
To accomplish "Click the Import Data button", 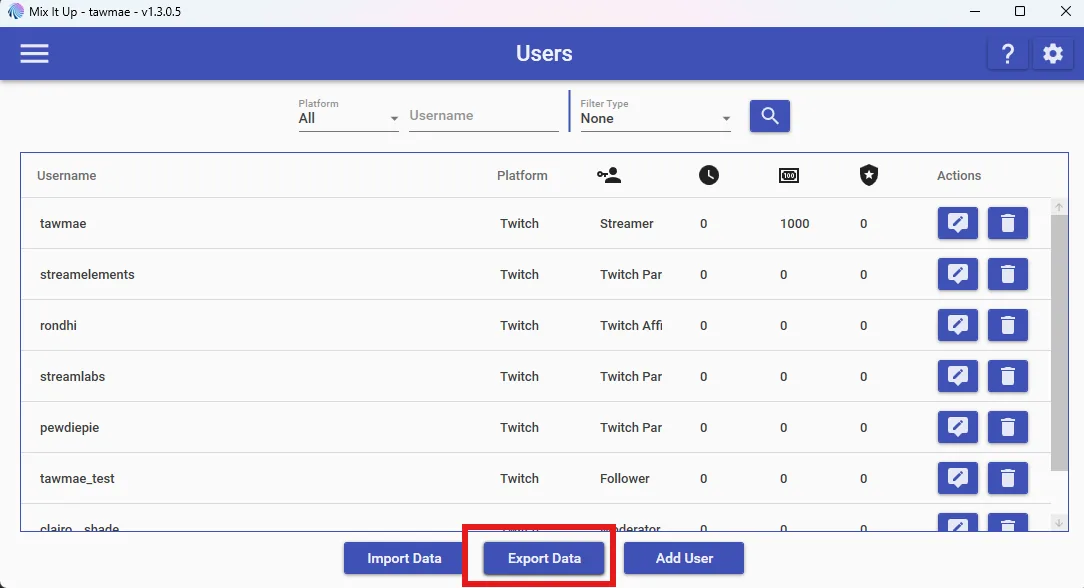I will [404, 558].
